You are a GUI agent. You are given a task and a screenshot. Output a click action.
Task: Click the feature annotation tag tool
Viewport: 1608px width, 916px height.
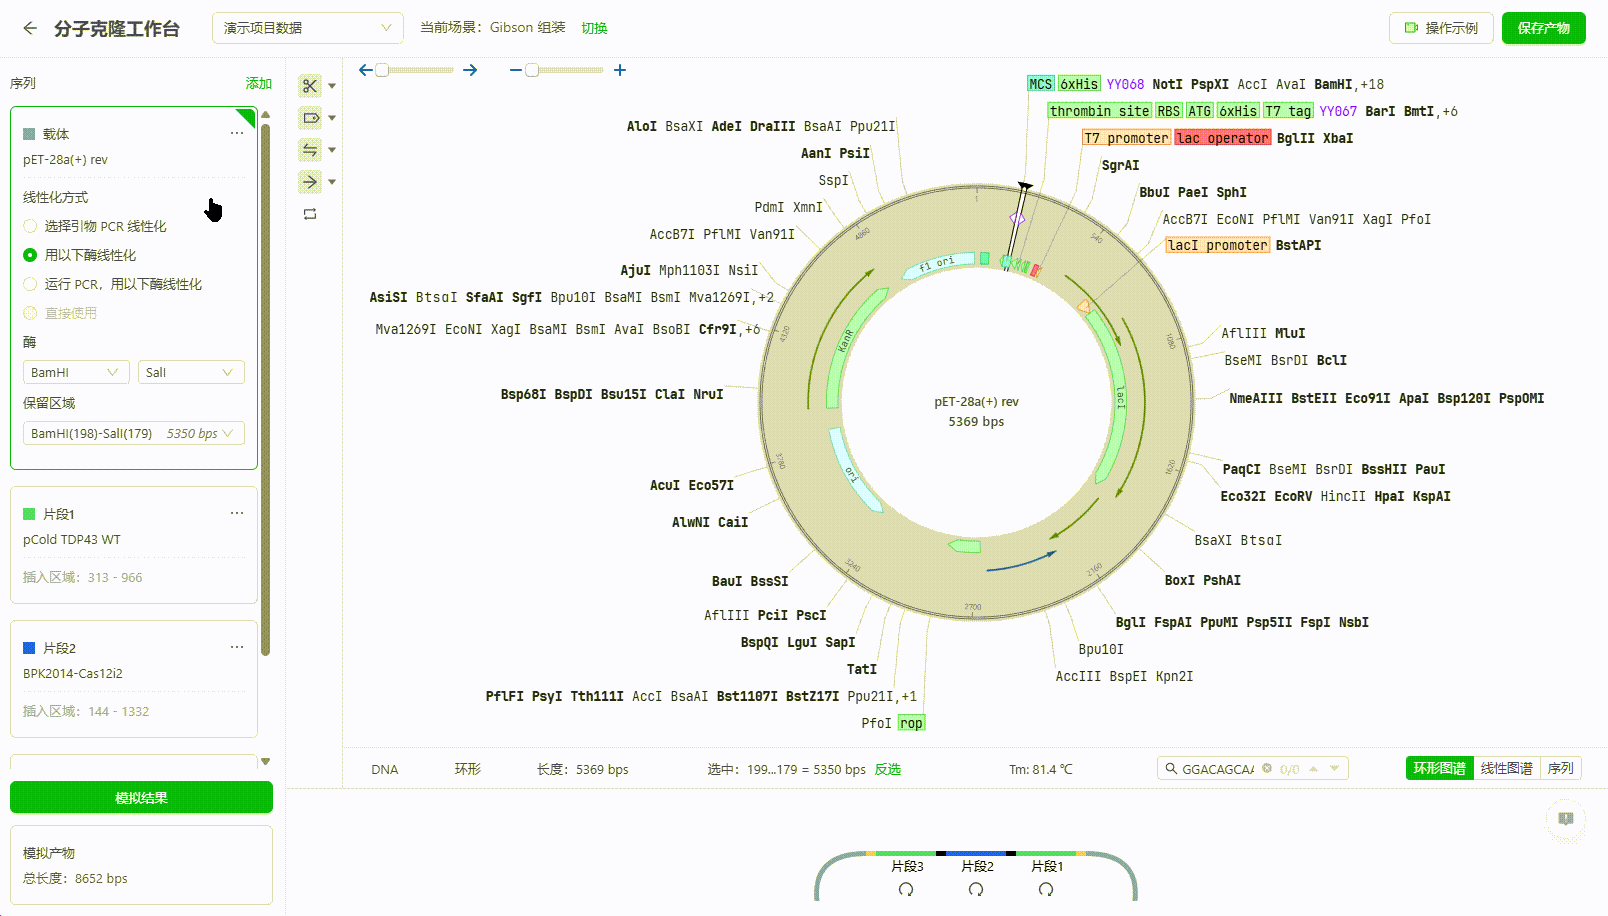click(x=310, y=118)
